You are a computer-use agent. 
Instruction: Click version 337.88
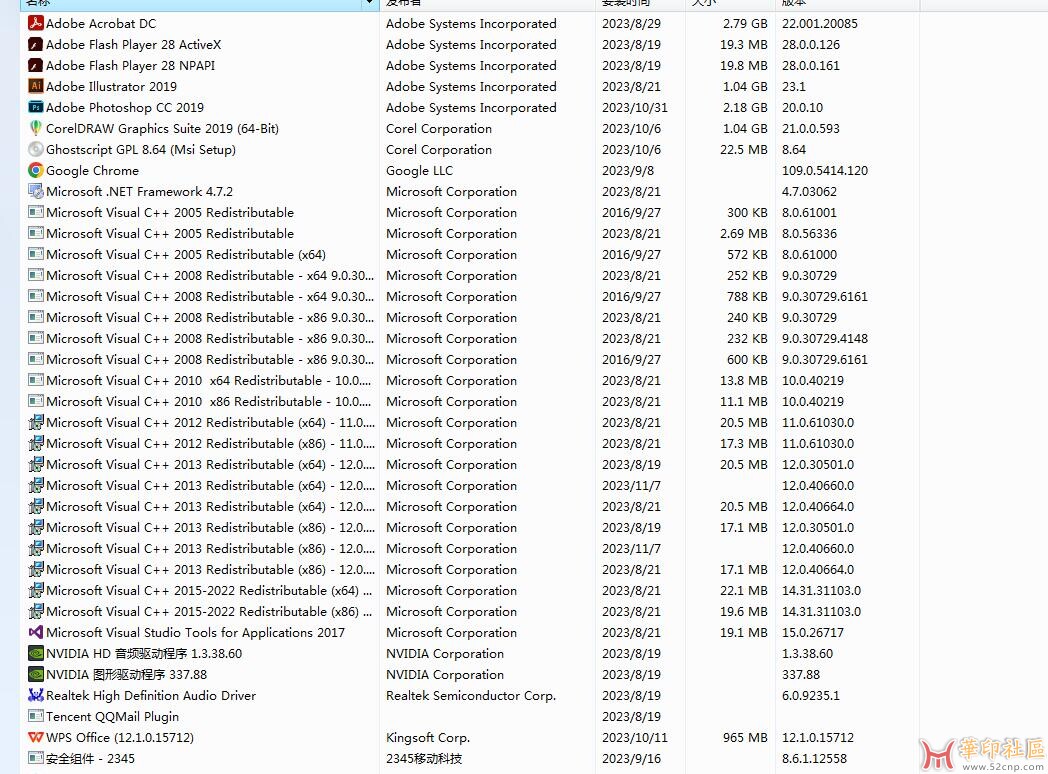[801, 675]
